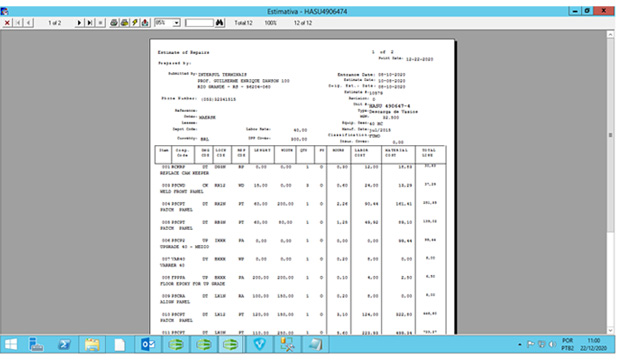Open Outlook from the taskbar
The image size is (622, 360).
point(148,344)
